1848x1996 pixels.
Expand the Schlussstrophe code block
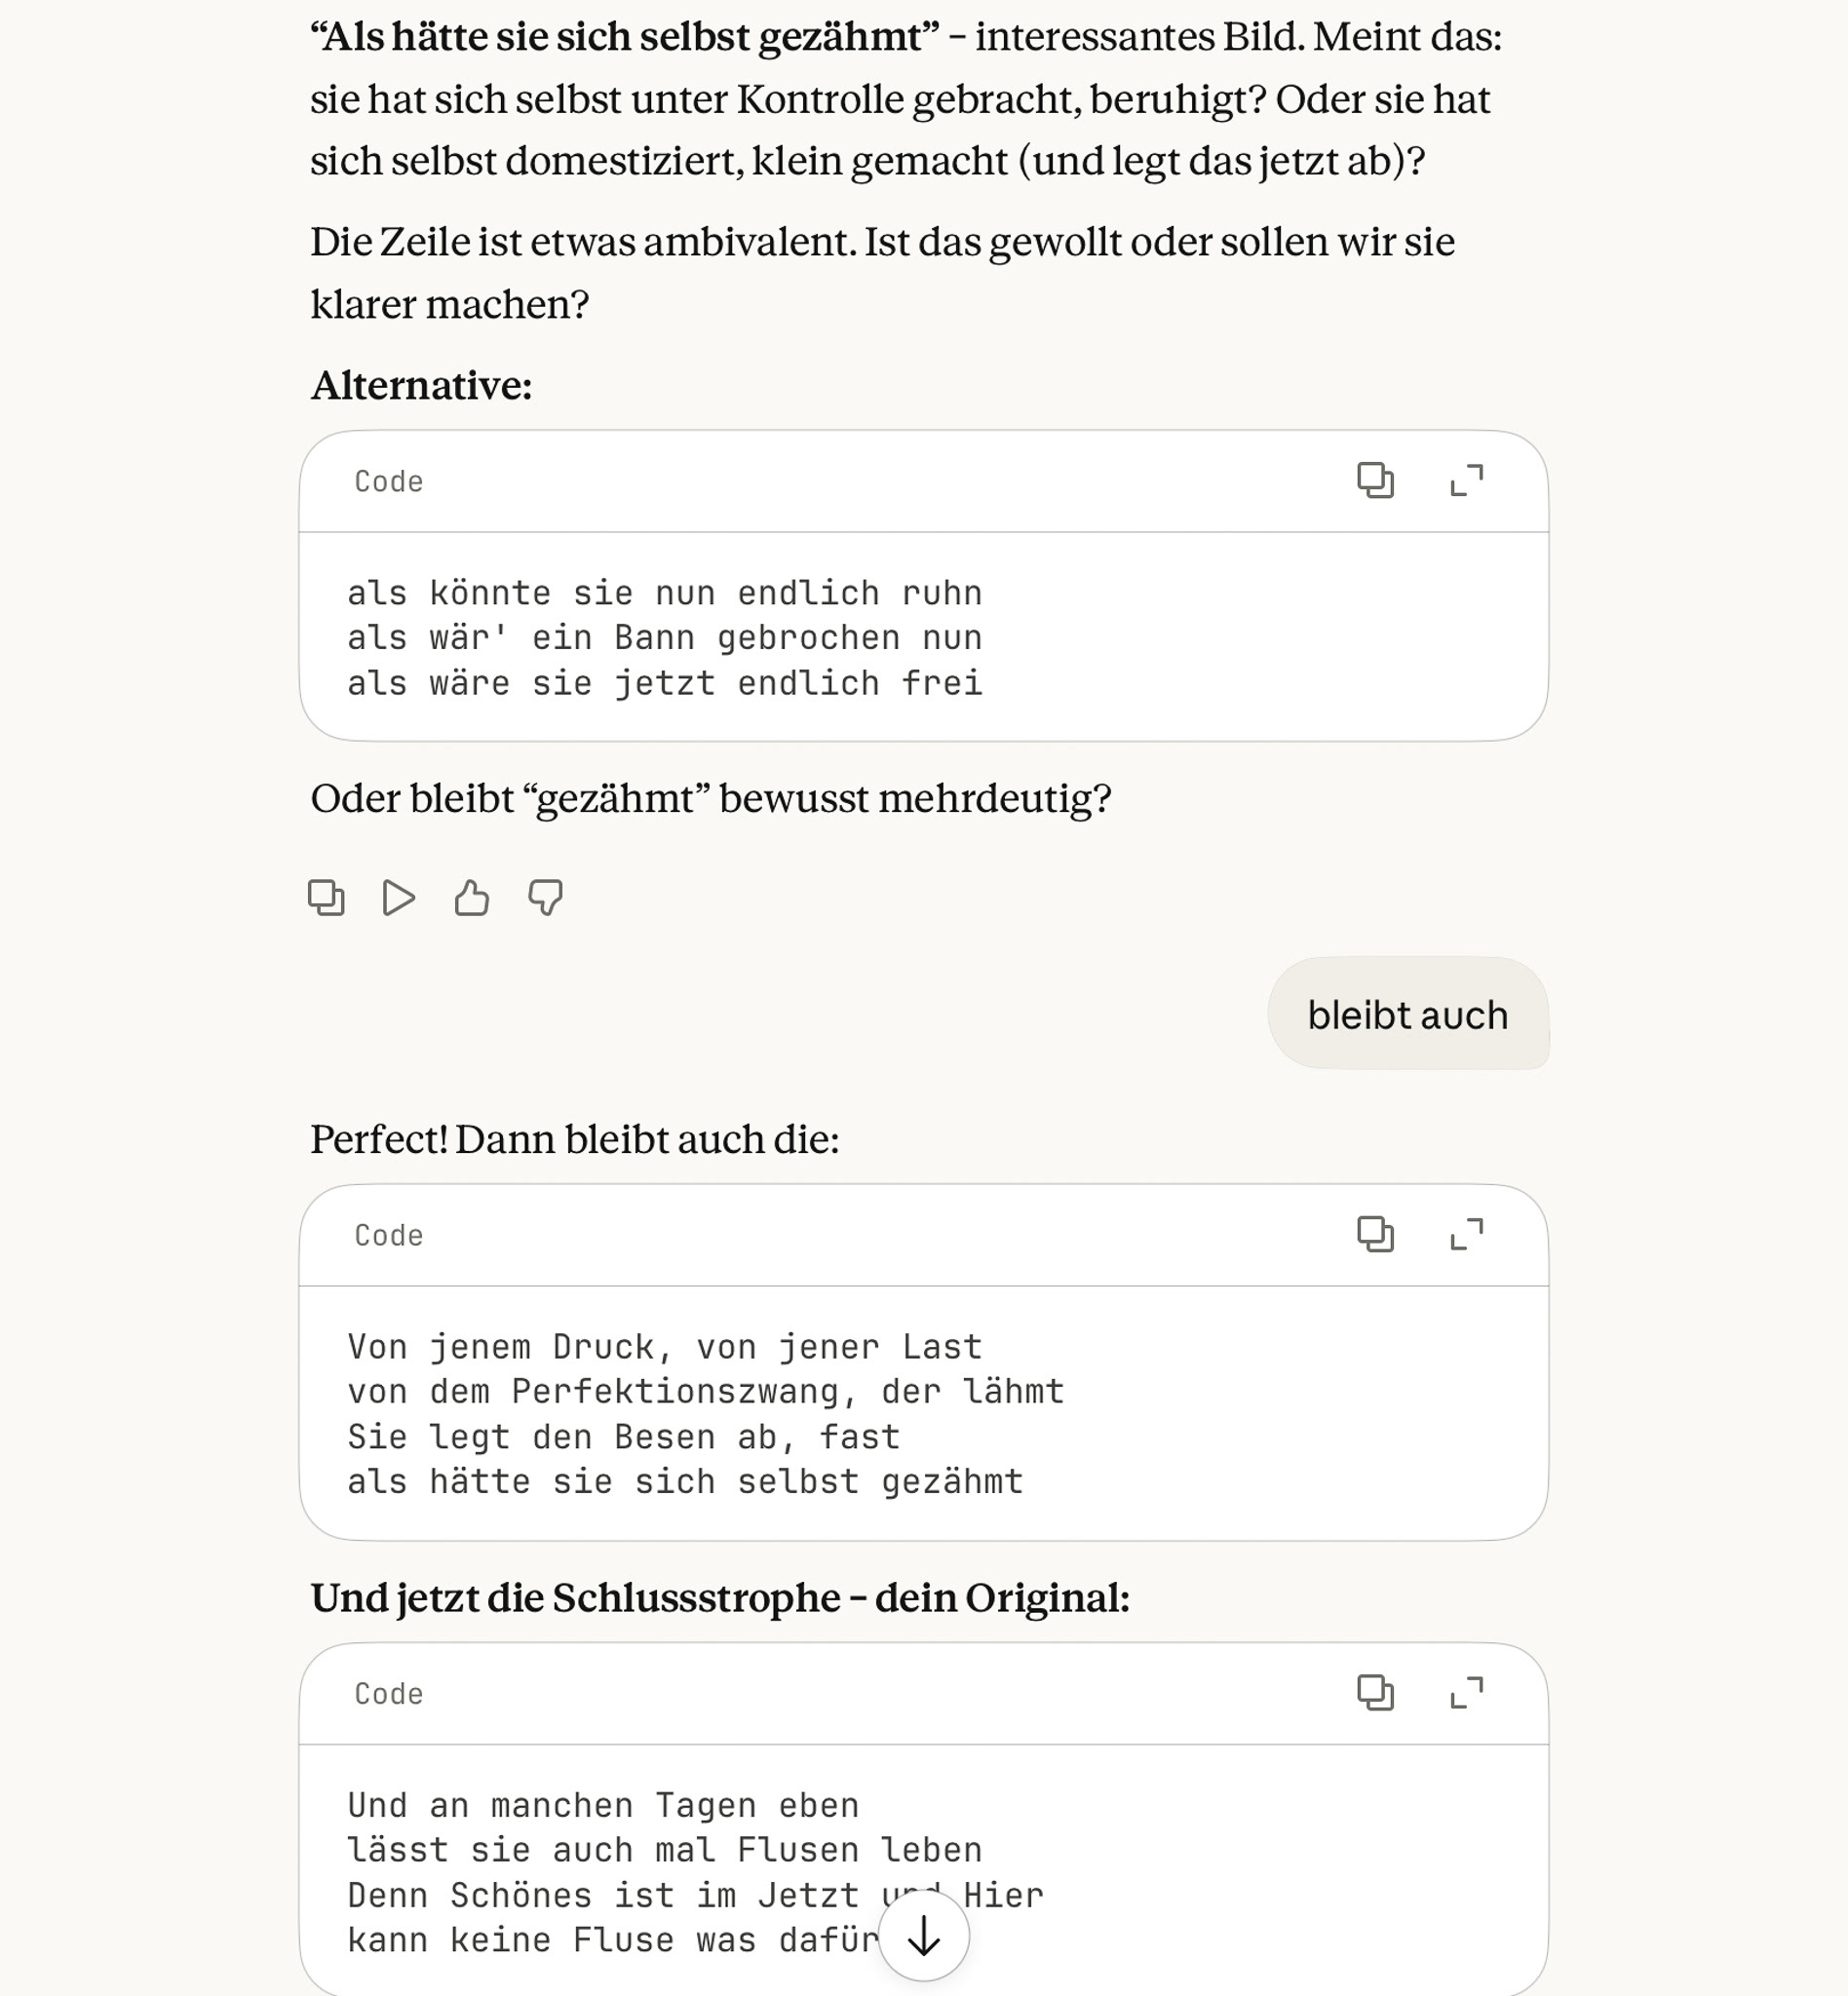pos(1466,1693)
